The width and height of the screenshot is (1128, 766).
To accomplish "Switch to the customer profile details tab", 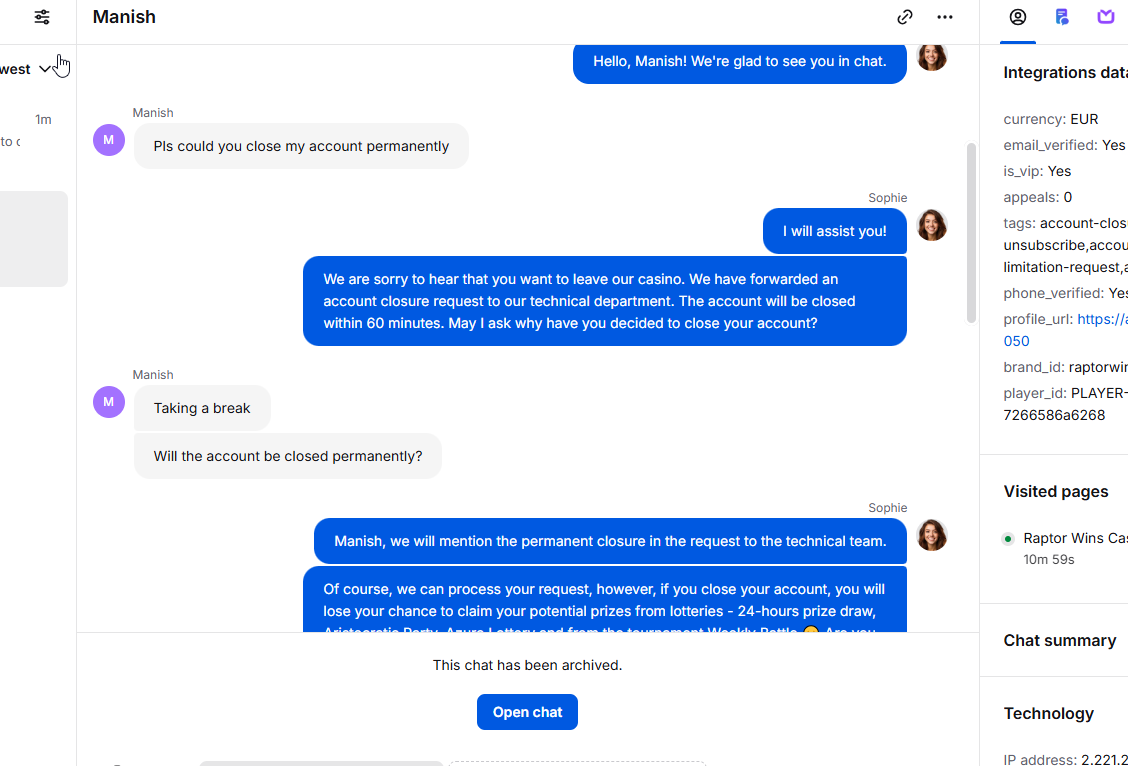I will coord(1018,17).
